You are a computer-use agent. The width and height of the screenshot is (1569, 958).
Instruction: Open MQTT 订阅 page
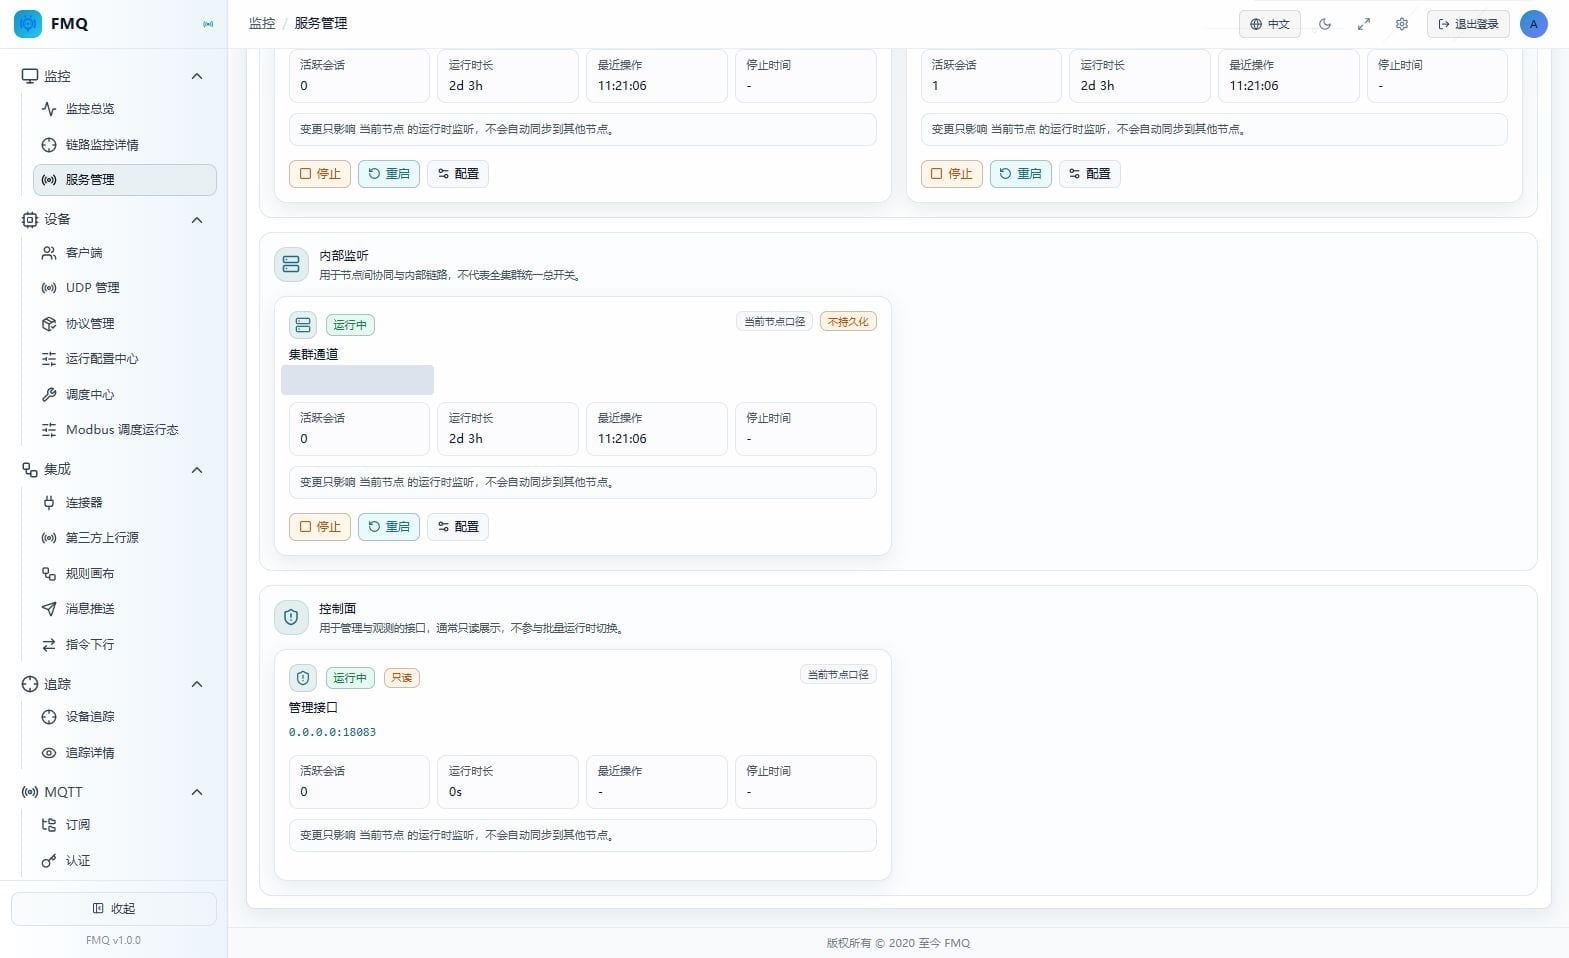(125, 825)
